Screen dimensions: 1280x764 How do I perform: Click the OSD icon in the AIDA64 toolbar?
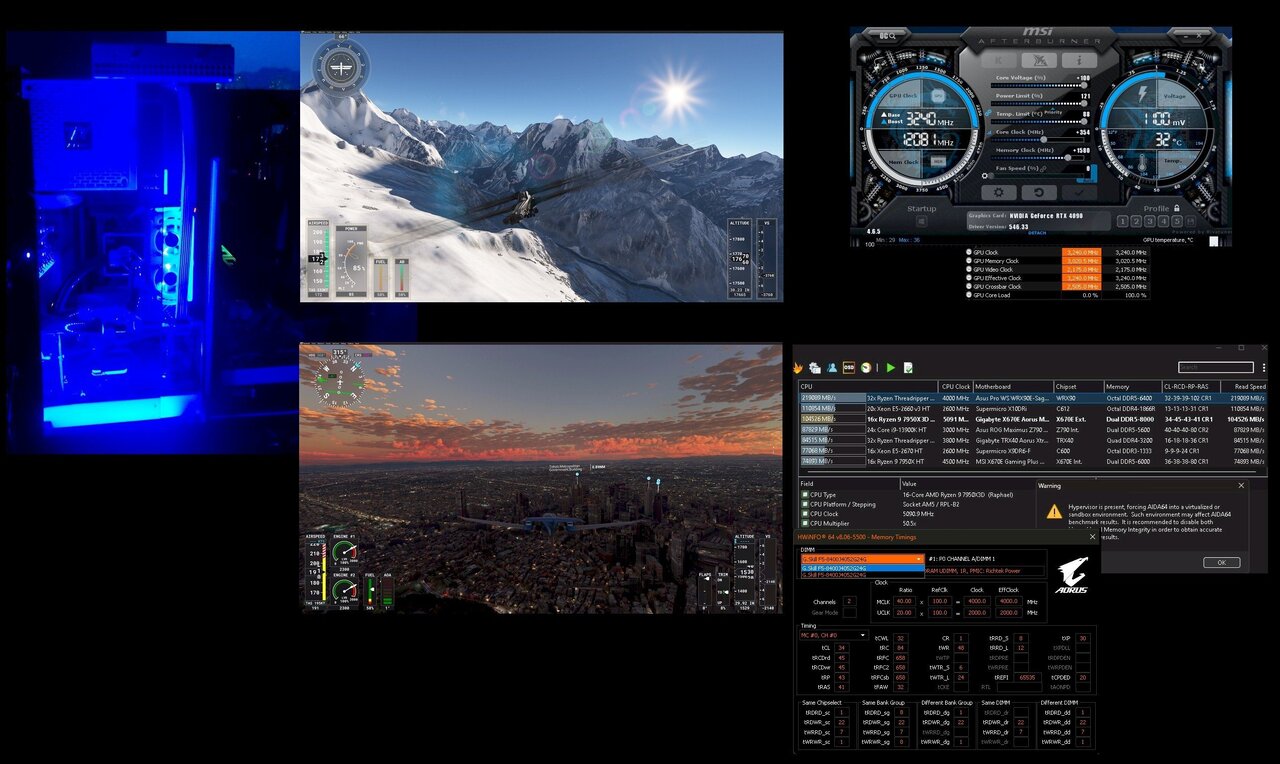849,368
